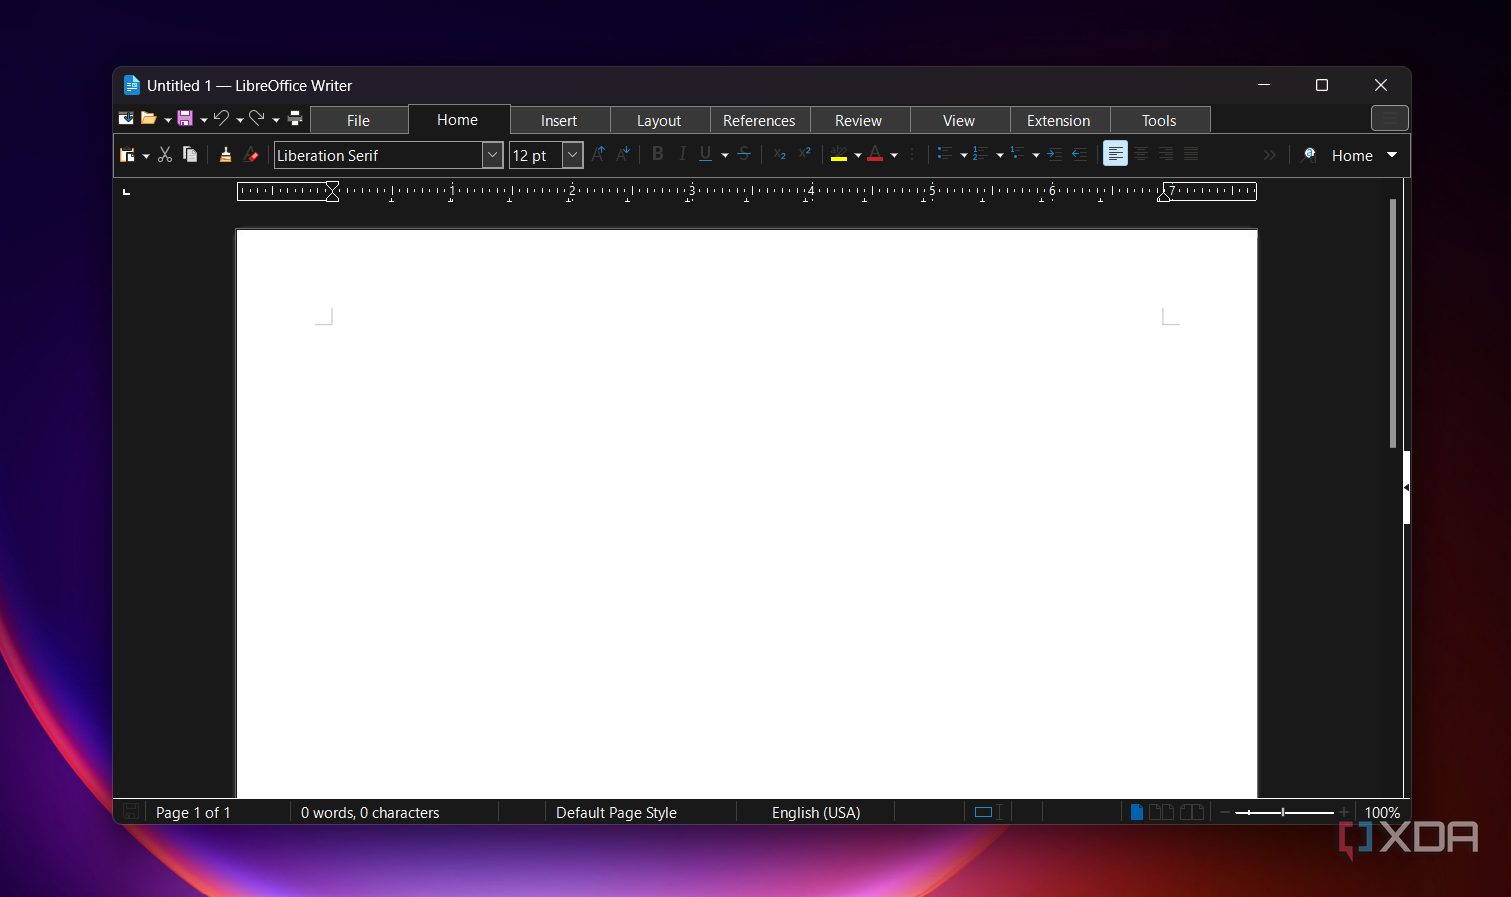Image resolution: width=1511 pixels, height=897 pixels.
Task: Open the File tab
Action: coord(359,120)
